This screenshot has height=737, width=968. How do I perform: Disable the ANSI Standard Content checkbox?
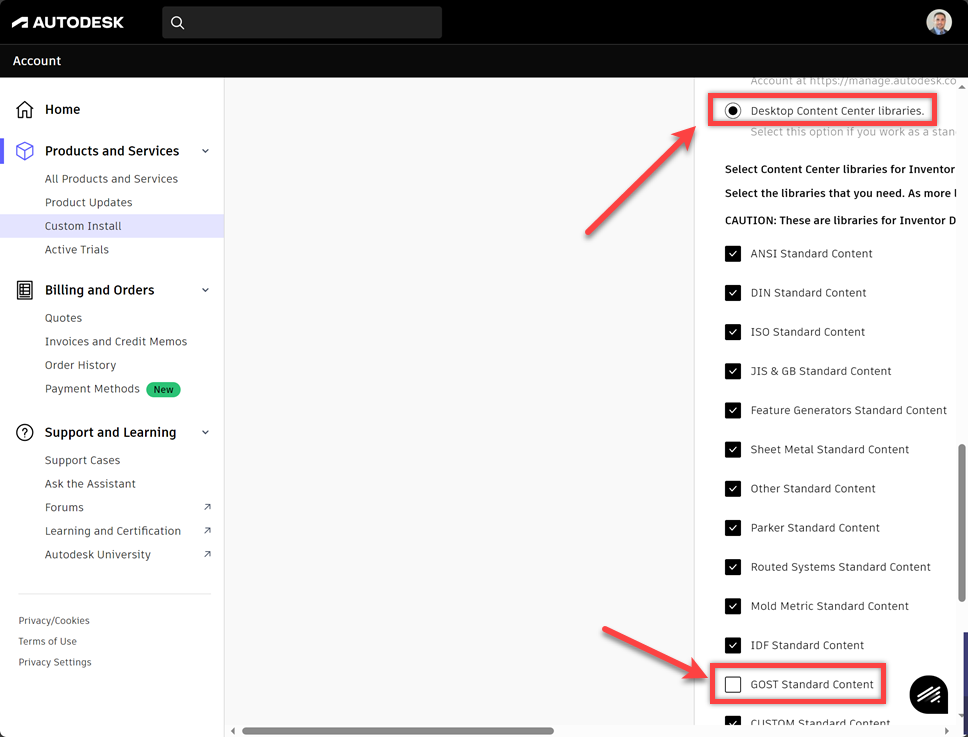(733, 253)
